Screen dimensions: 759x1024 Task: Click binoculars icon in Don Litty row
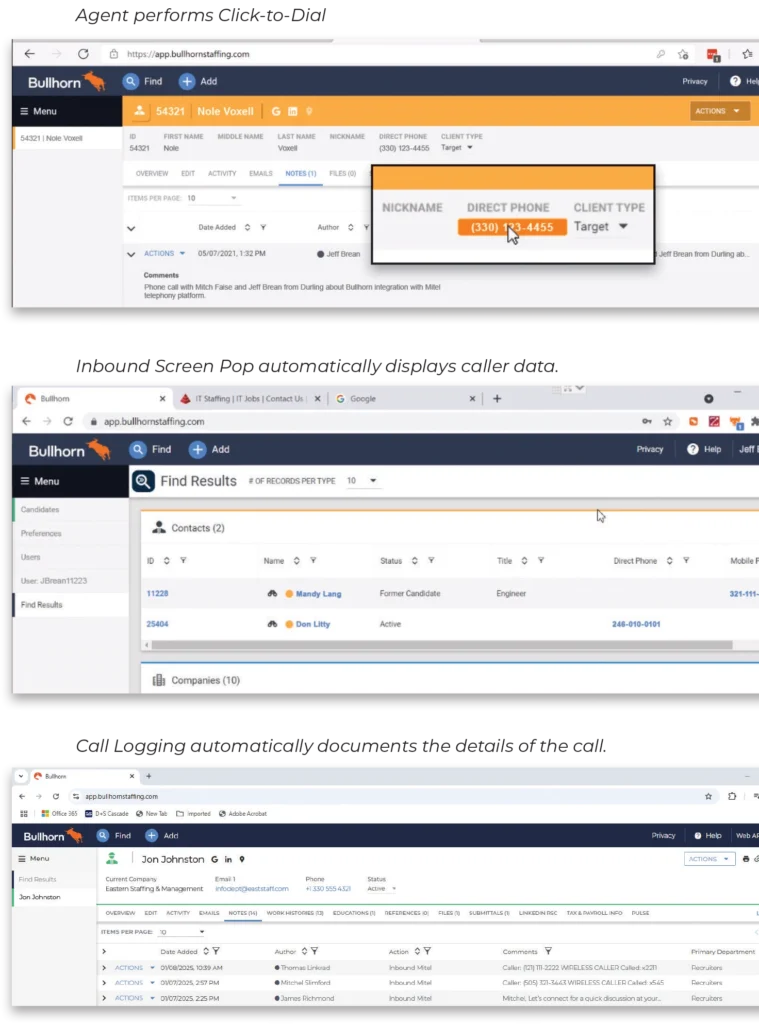[272, 624]
